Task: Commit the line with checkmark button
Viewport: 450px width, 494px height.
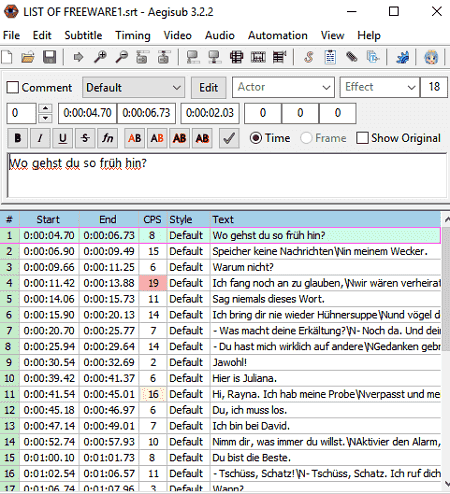Action: coord(229,138)
